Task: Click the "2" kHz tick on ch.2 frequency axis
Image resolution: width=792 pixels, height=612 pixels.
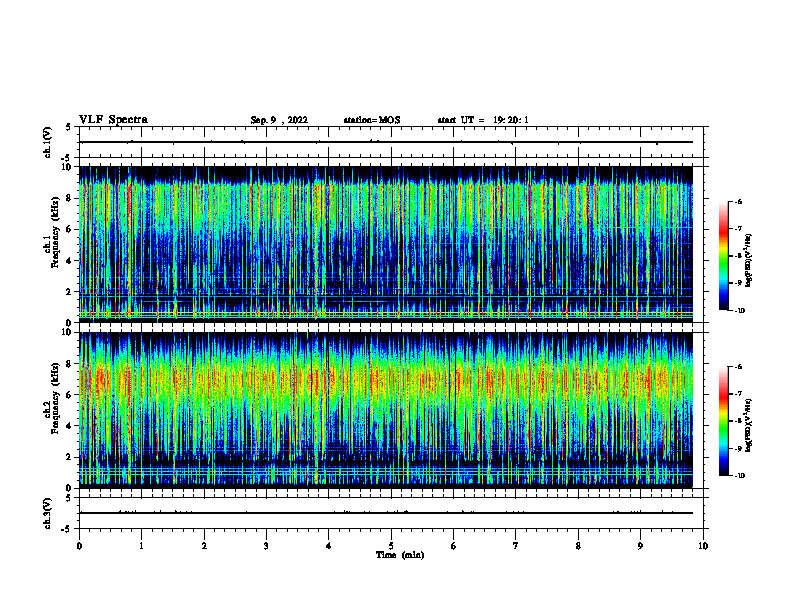Action: (x=69, y=457)
